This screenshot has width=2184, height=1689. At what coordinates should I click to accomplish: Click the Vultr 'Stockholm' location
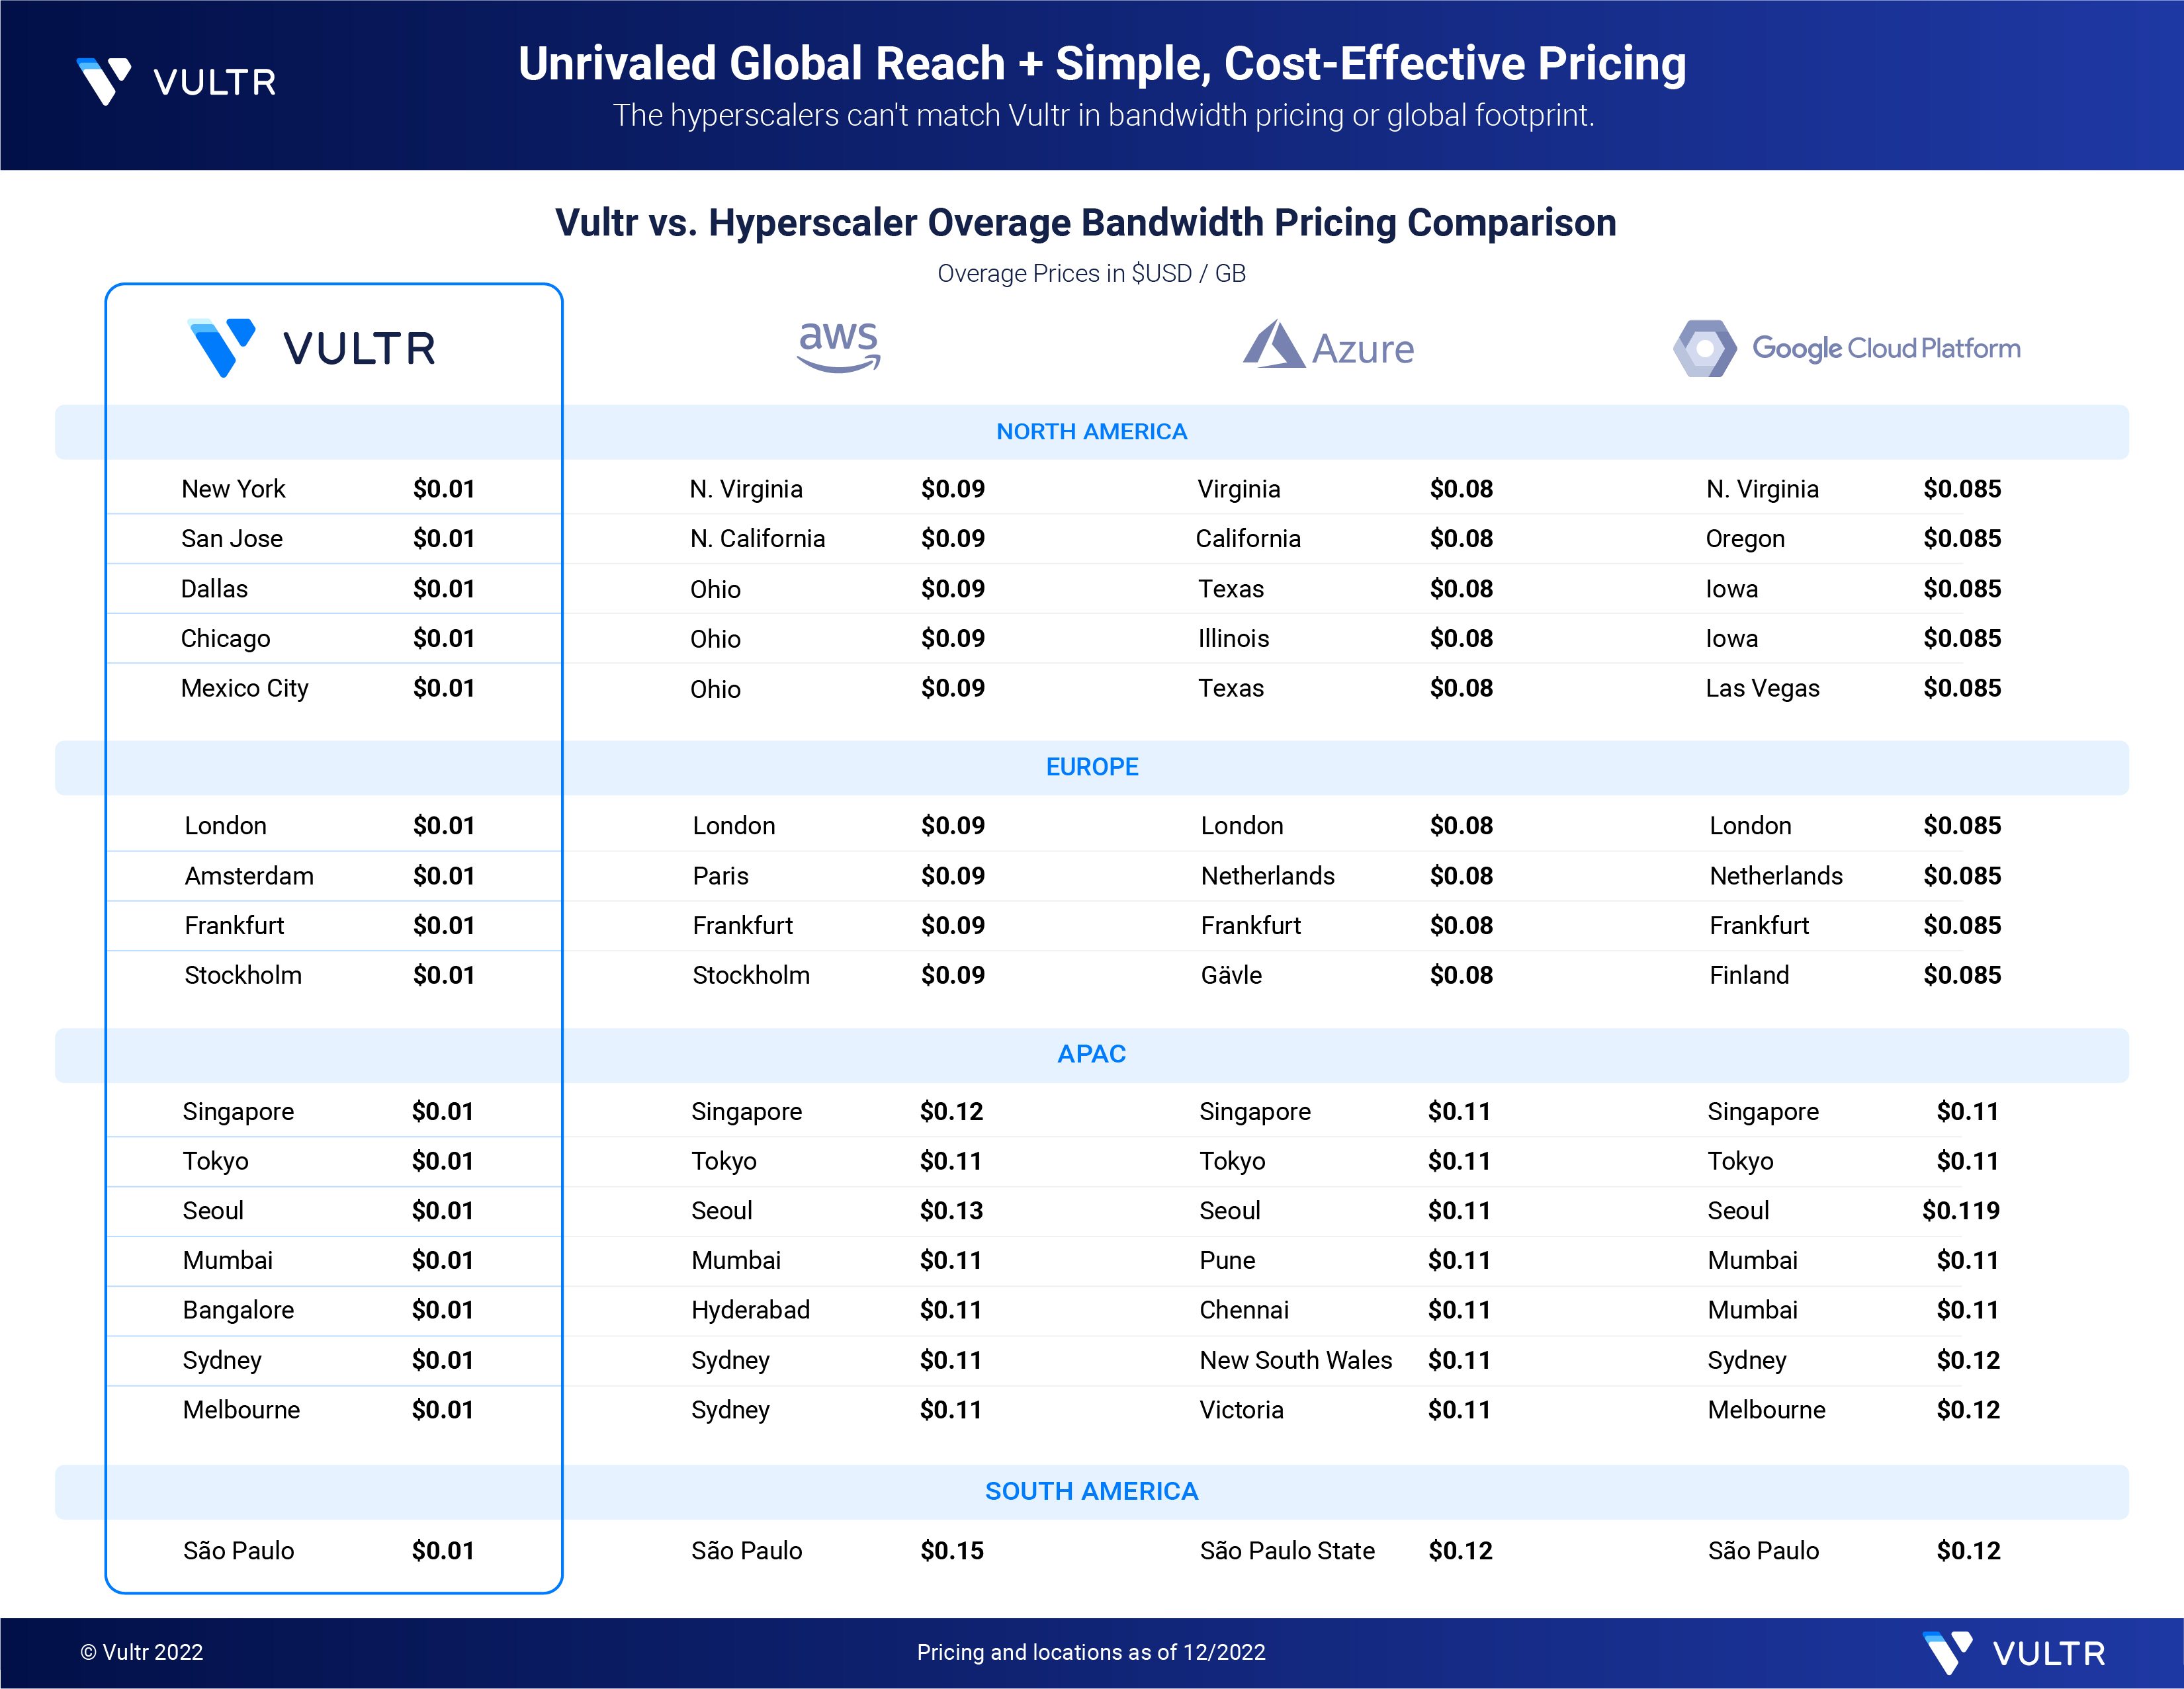coord(243,975)
